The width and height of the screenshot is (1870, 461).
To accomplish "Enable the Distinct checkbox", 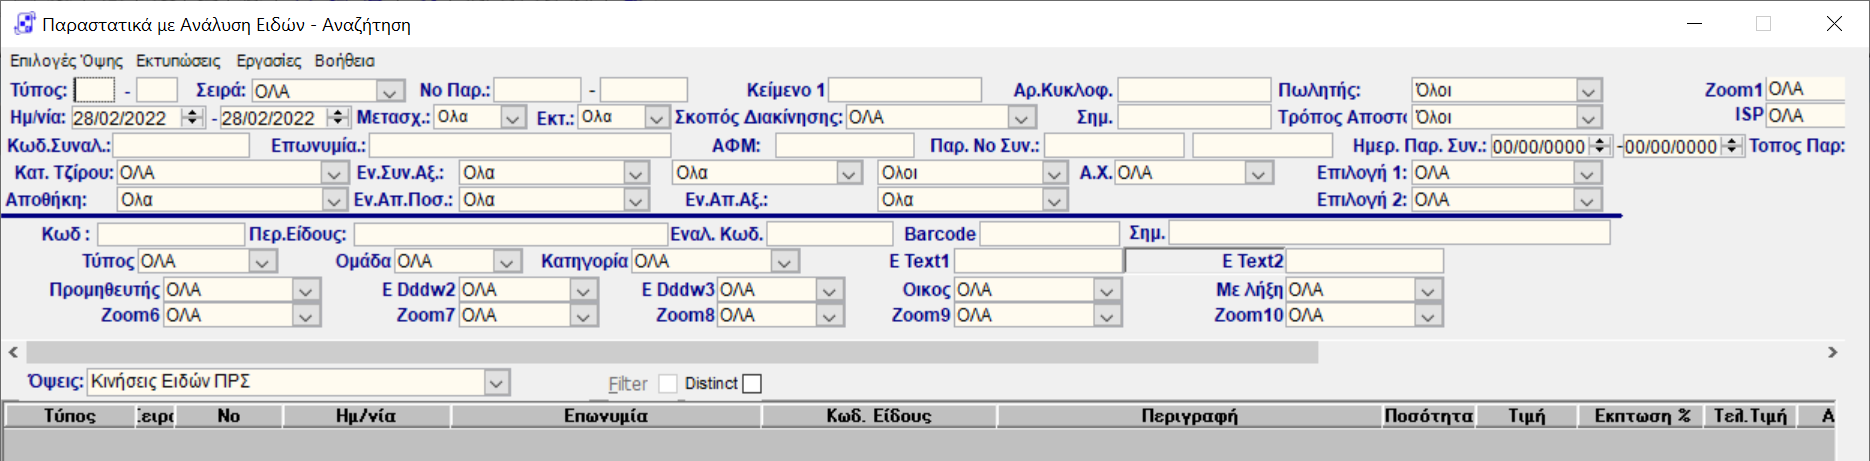I will 752,384.
